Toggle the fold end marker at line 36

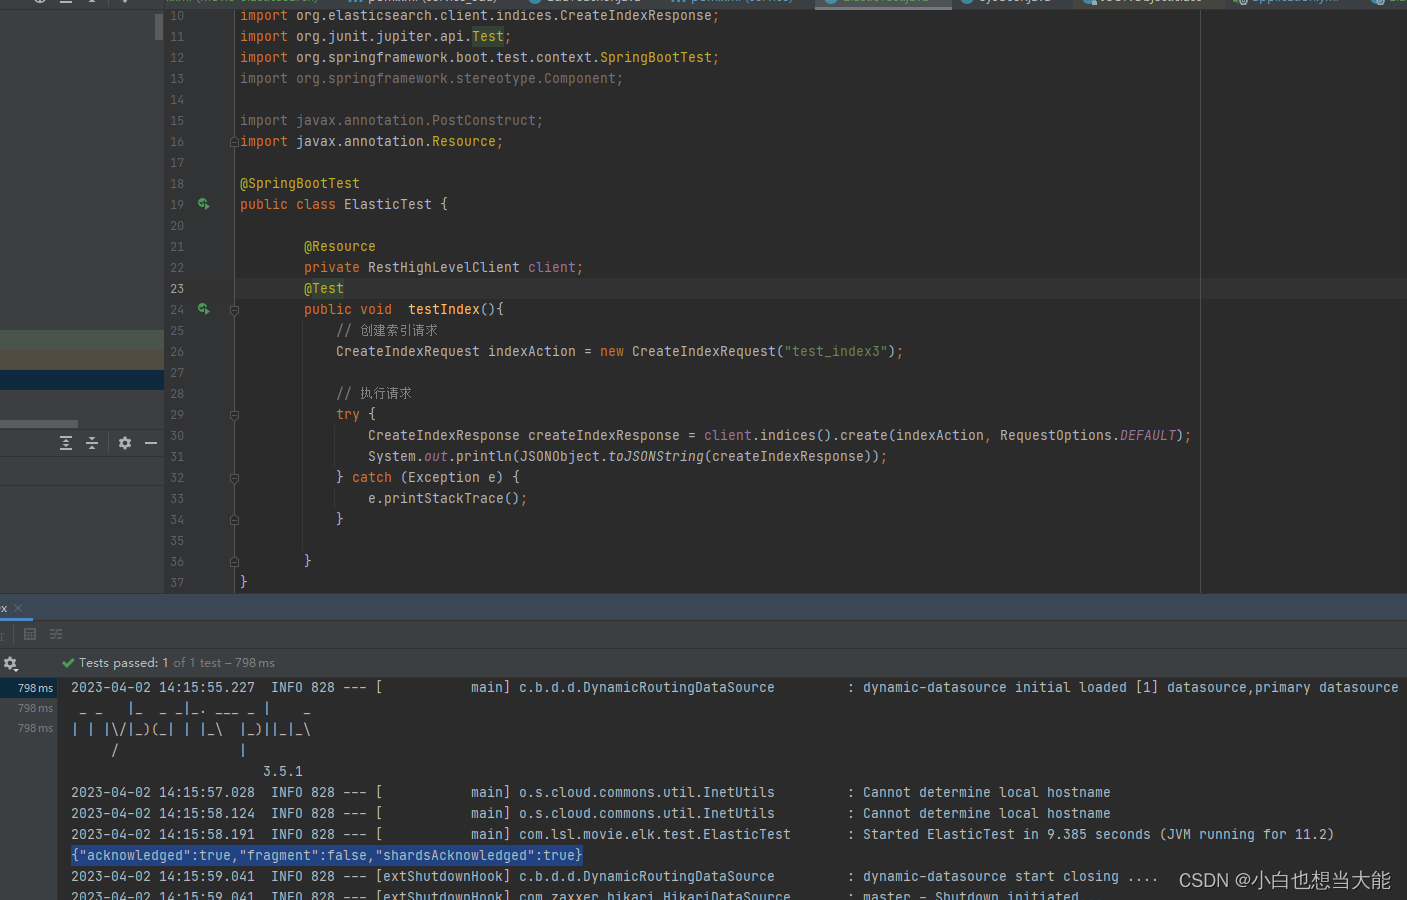(x=234, y=562)
